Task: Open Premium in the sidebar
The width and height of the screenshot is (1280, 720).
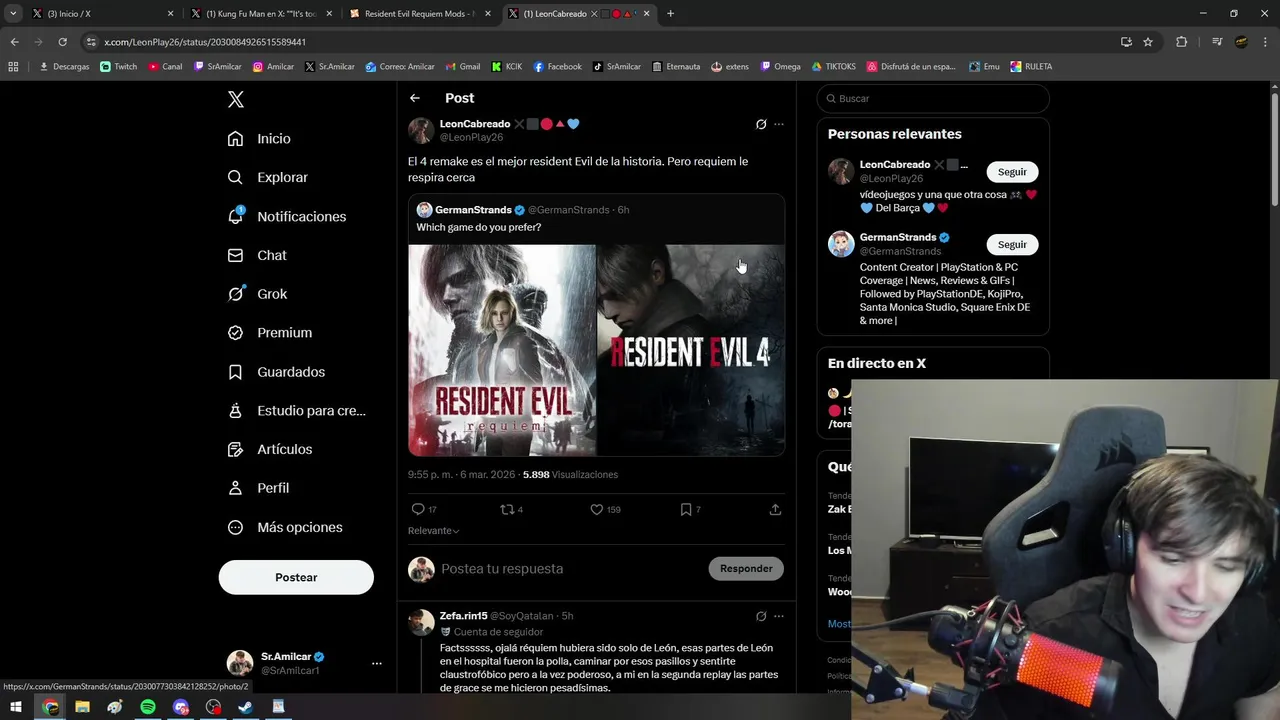Action: [270, 333]
